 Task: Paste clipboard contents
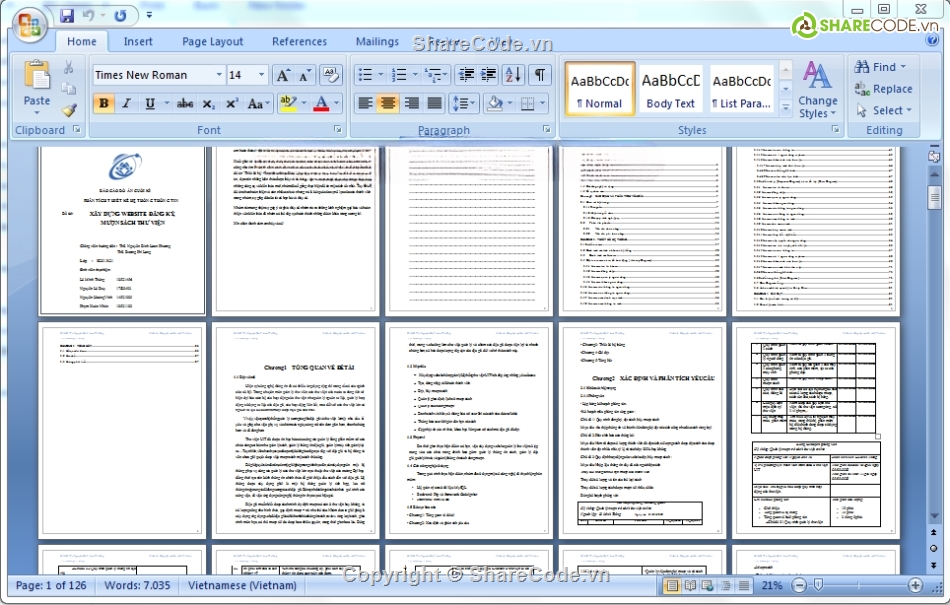[x=37, y=88]
